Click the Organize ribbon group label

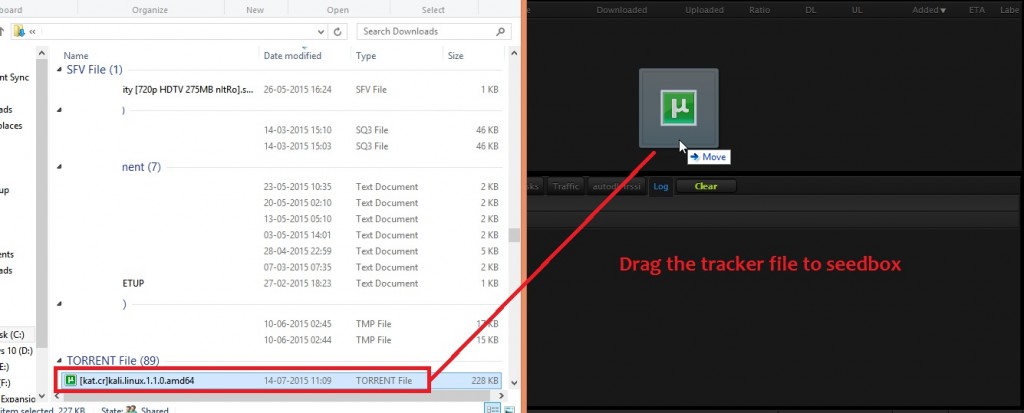[x=150, y=10]
